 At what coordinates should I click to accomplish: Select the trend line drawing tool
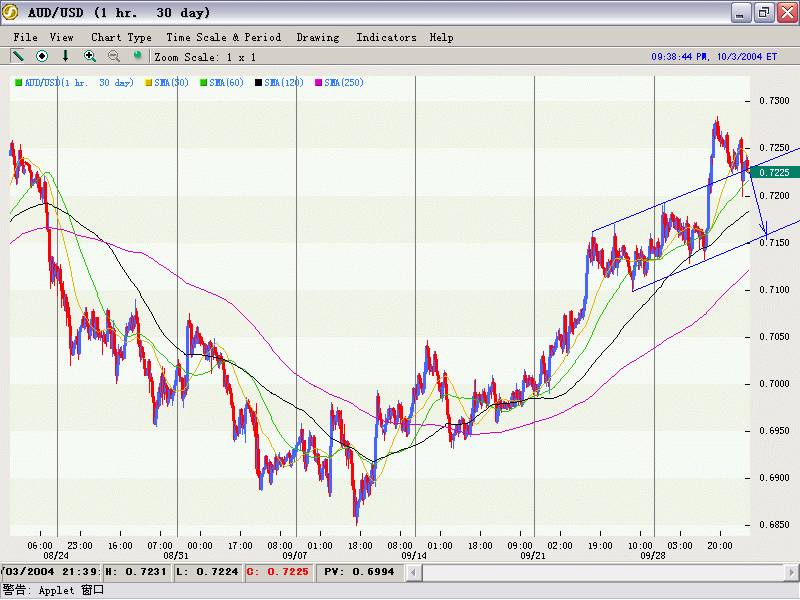[18, 57]
